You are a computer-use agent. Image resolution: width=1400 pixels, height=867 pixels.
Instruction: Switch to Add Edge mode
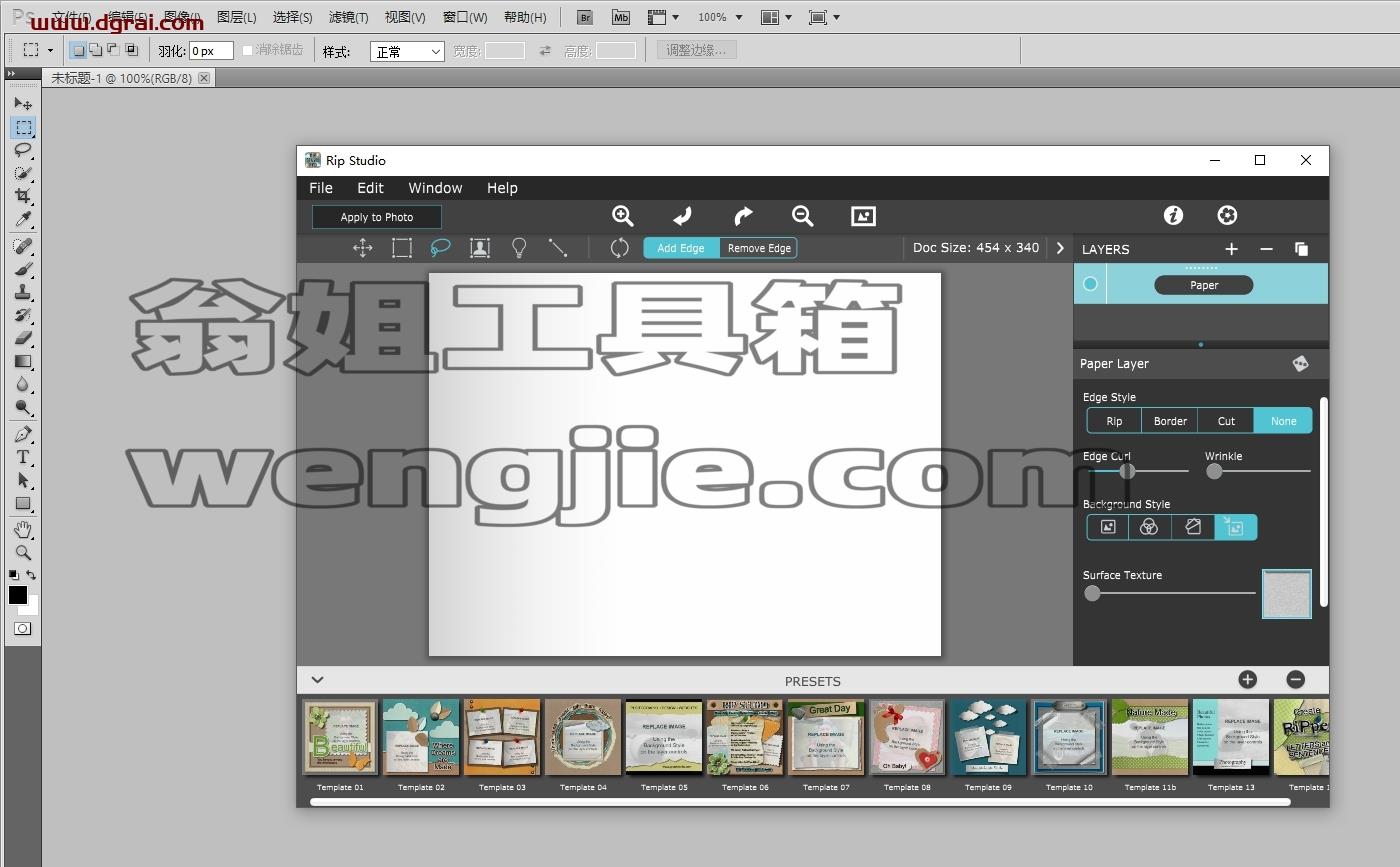681,248
